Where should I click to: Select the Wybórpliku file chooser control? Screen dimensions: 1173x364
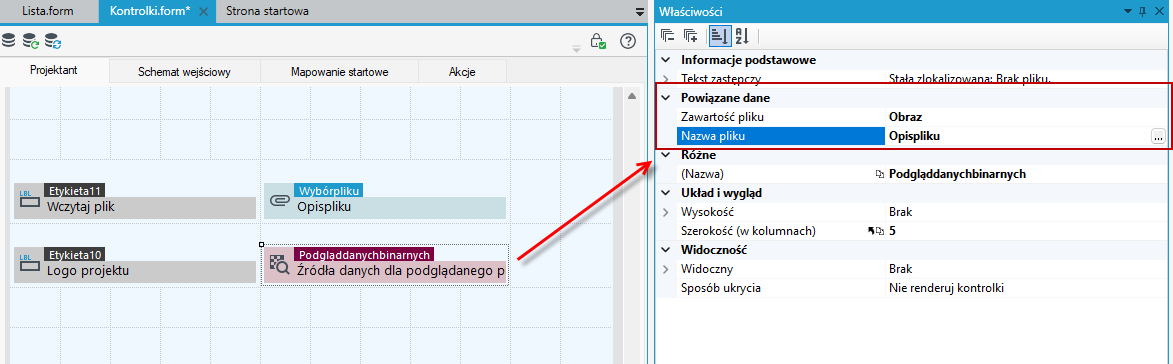click(385, 200)
